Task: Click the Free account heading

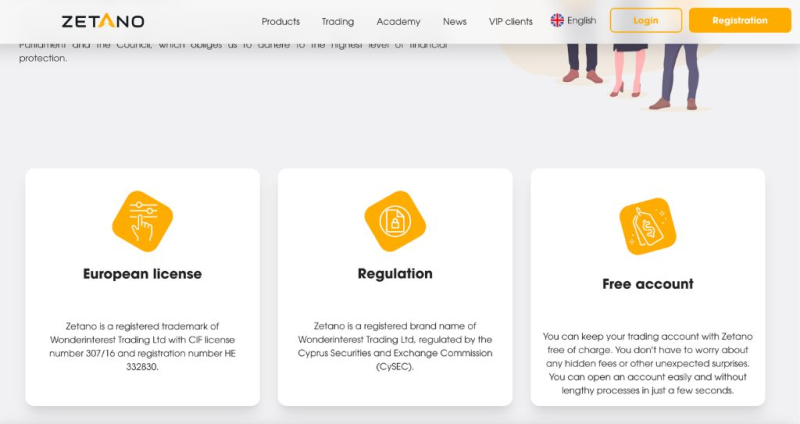Action: (x=647, y=284)
